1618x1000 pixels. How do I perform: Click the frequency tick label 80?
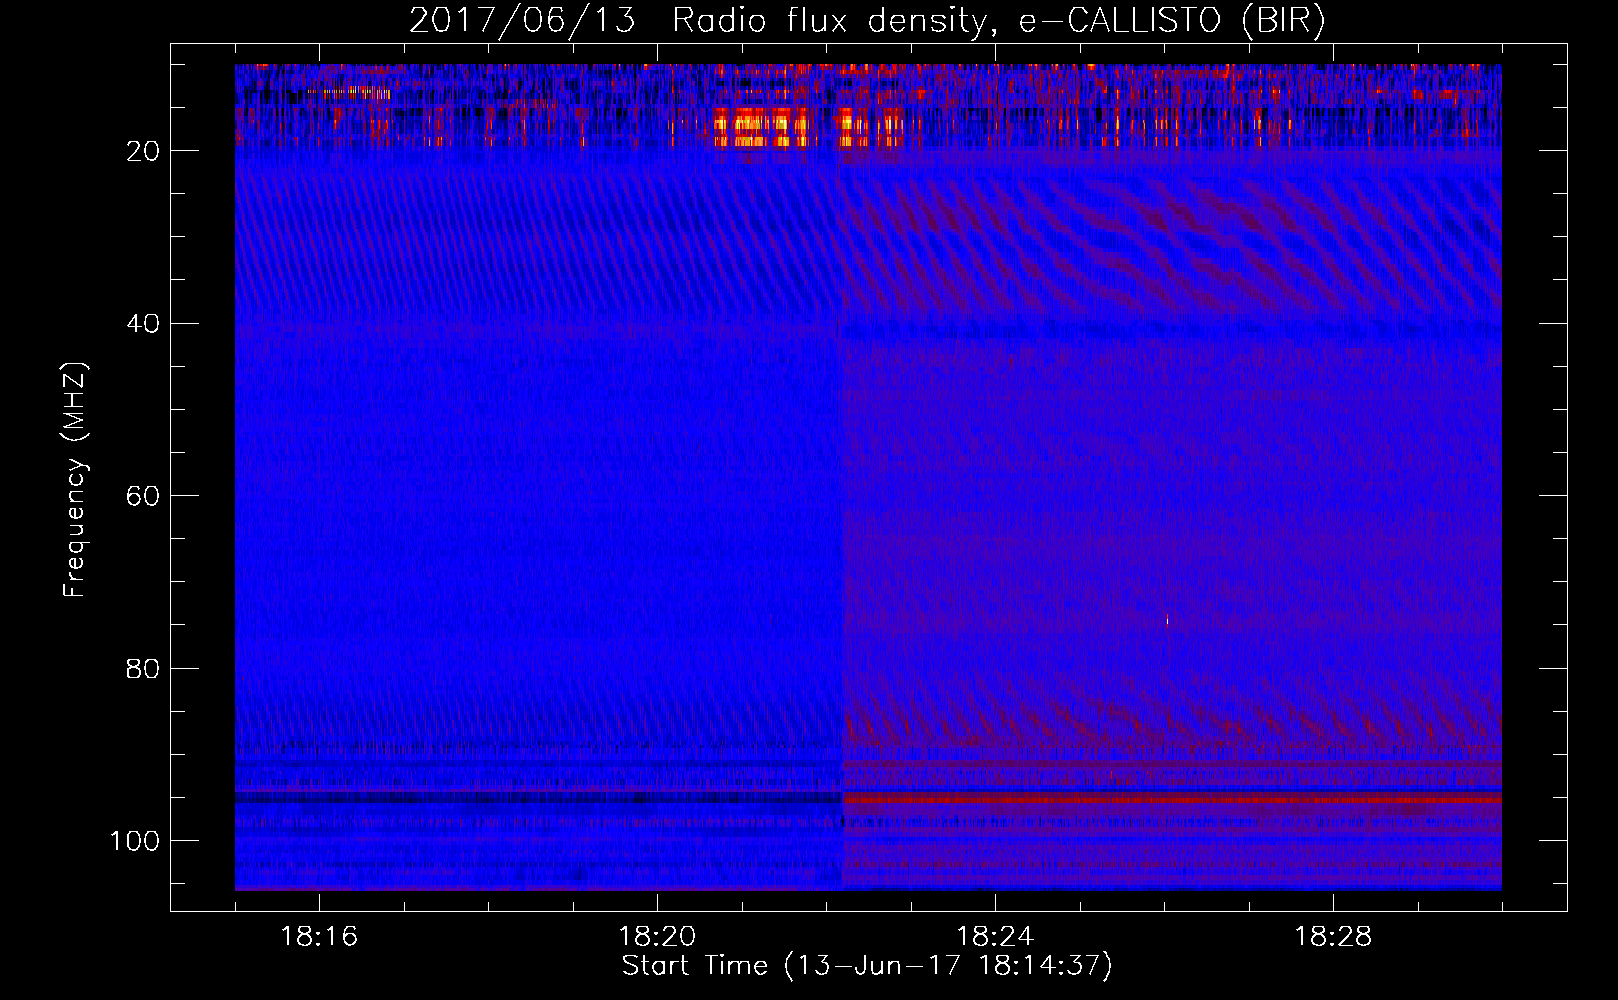(143, 668)
